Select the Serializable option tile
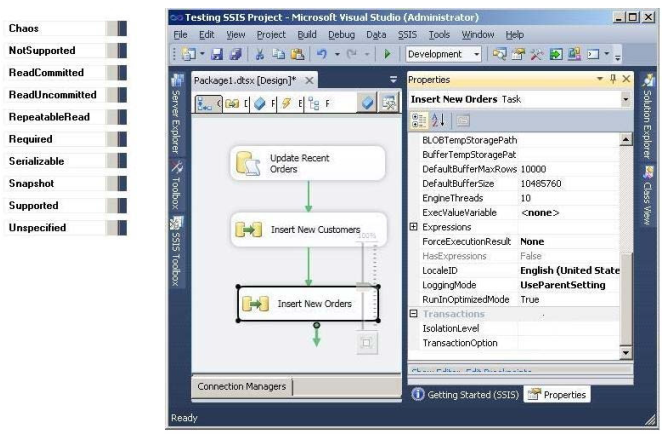666x435 pixels. 66,161
